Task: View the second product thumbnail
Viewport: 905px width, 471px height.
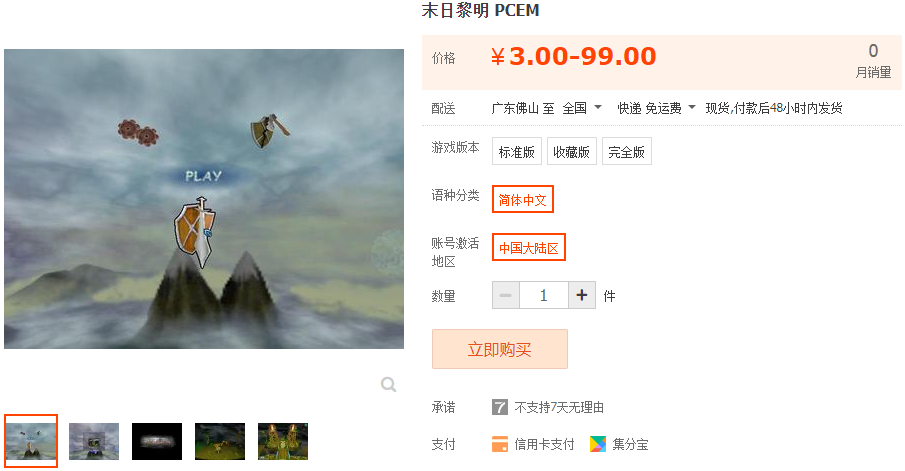Action: pyautogui.click(x=94, y=442)
